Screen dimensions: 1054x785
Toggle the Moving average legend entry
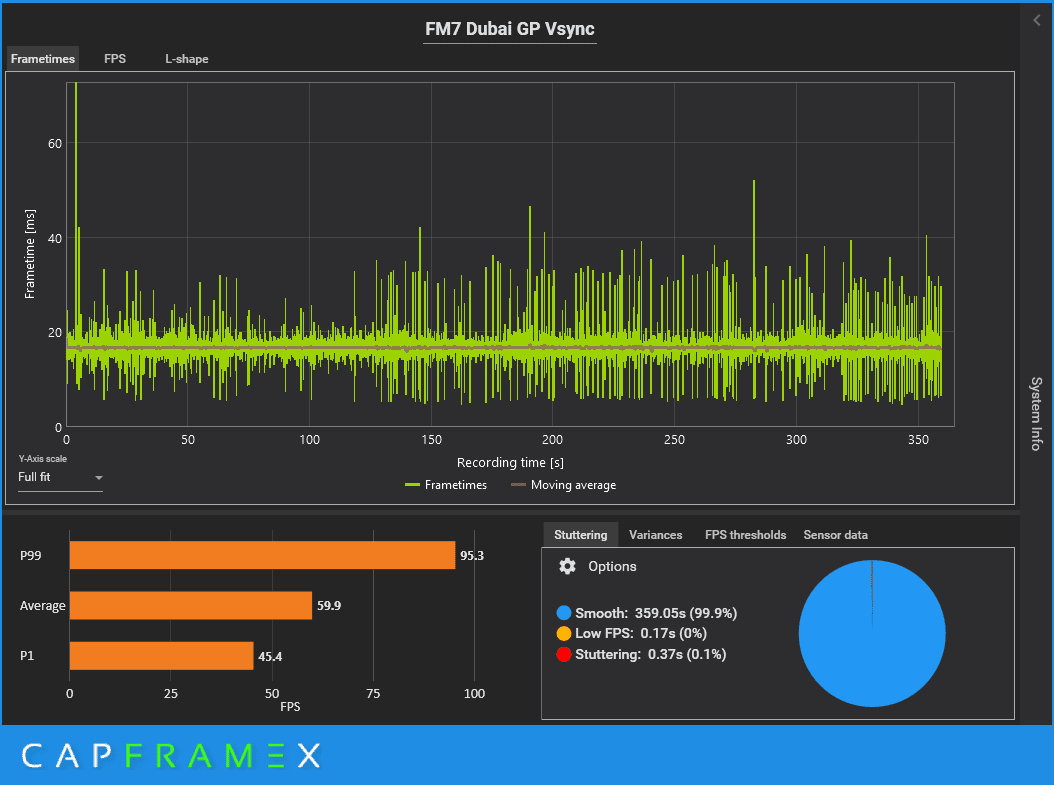pyautogui.click(x=563, y=485)
